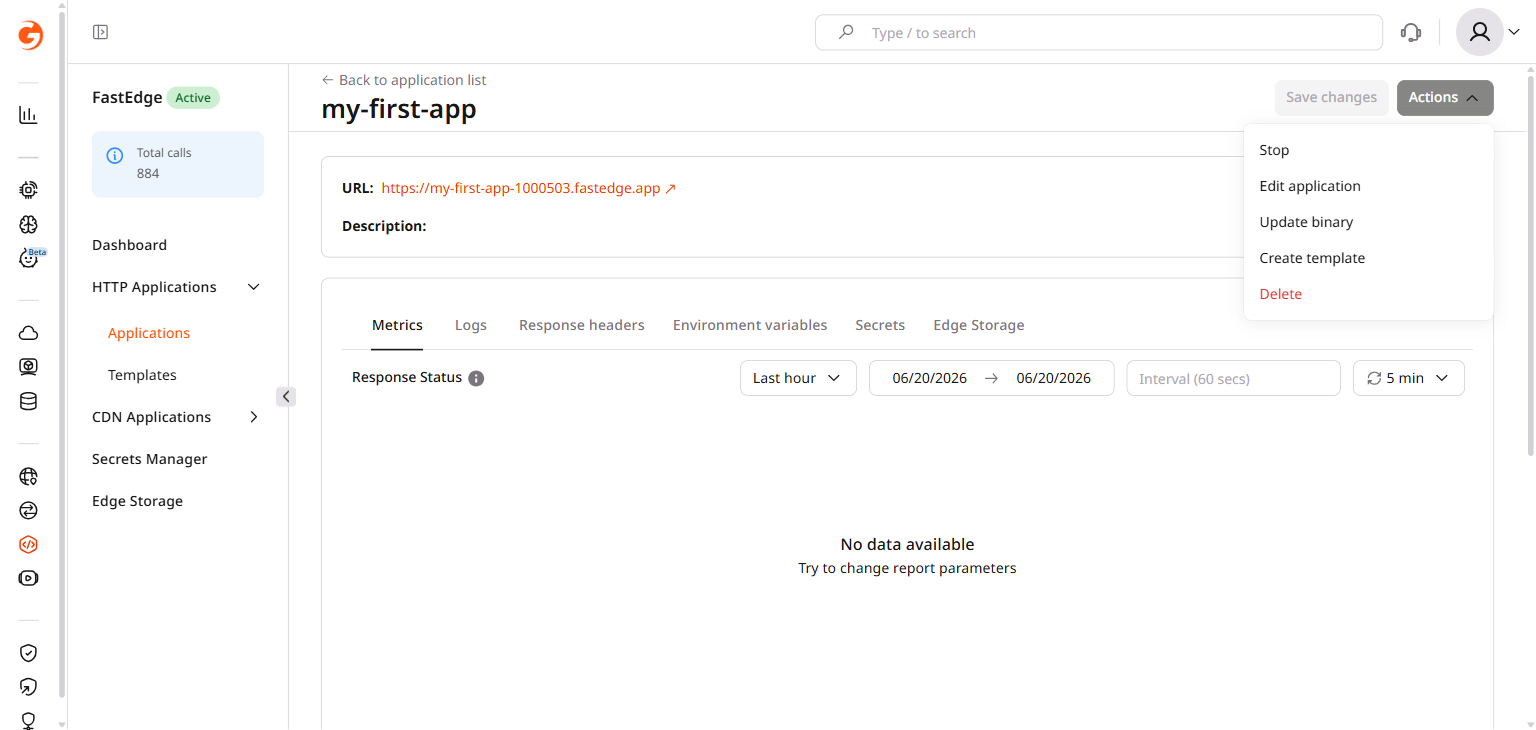Choose Create template in Actions menu

1368,258
